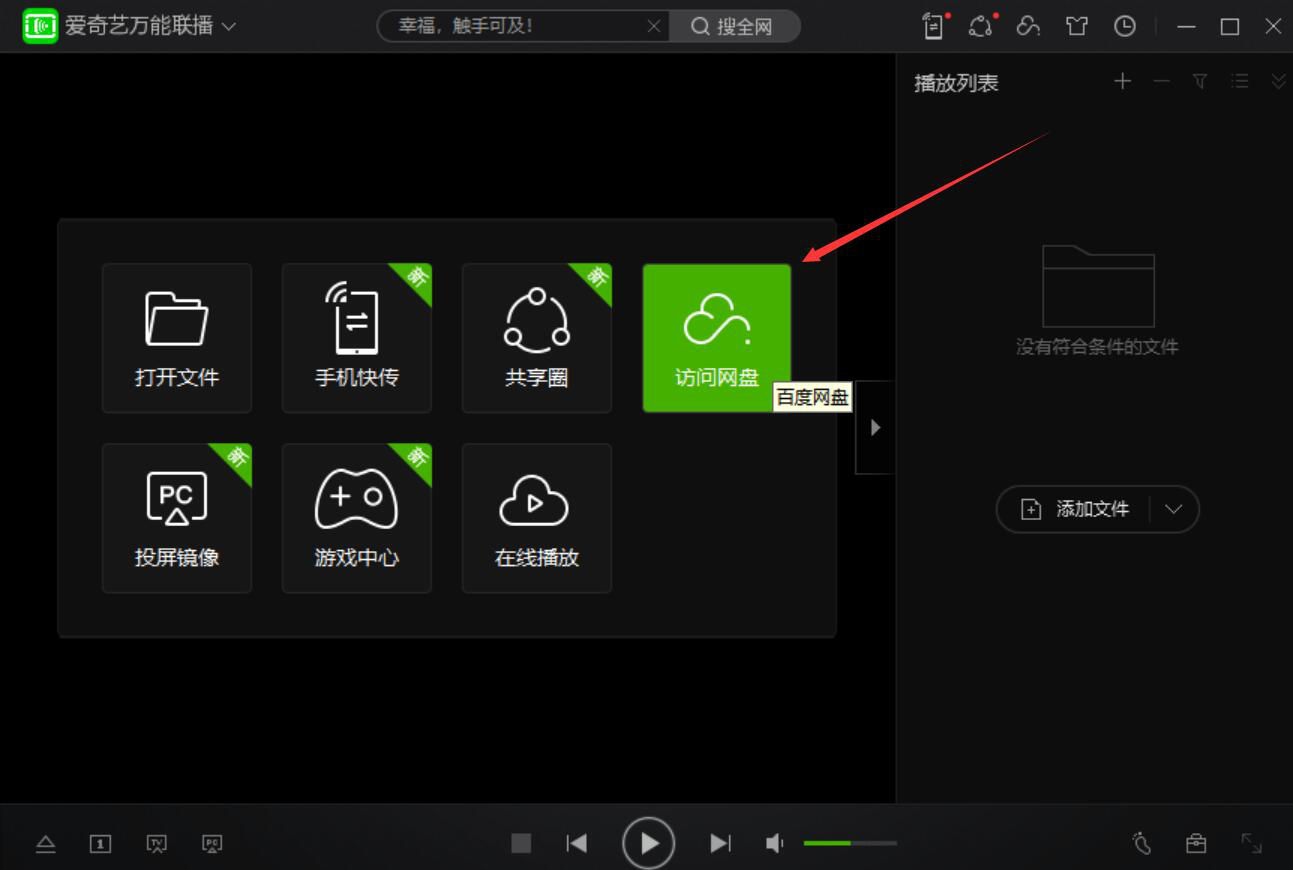Expand the 爱奇艺万能联播 main menu dropdown
Screen dimensions: 1293x870
coord(229,27)
